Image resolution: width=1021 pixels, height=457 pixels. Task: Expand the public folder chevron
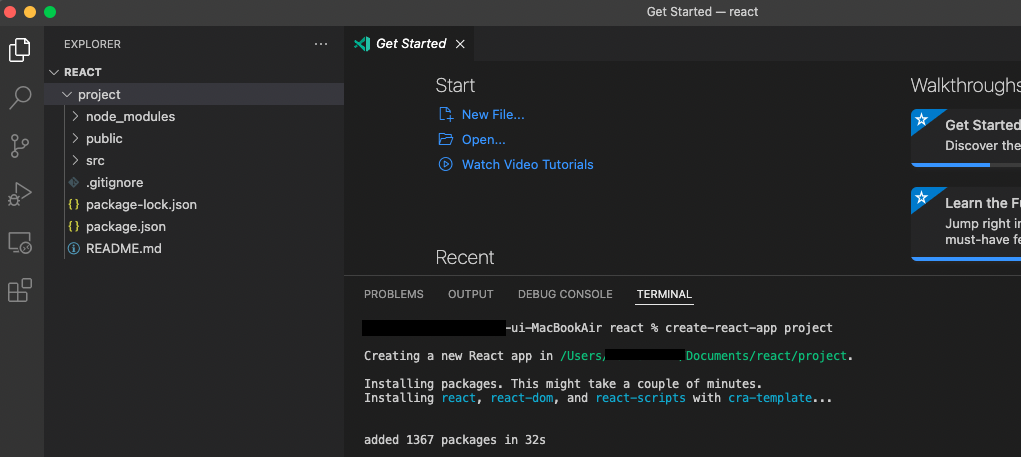(x=75, y=139)
